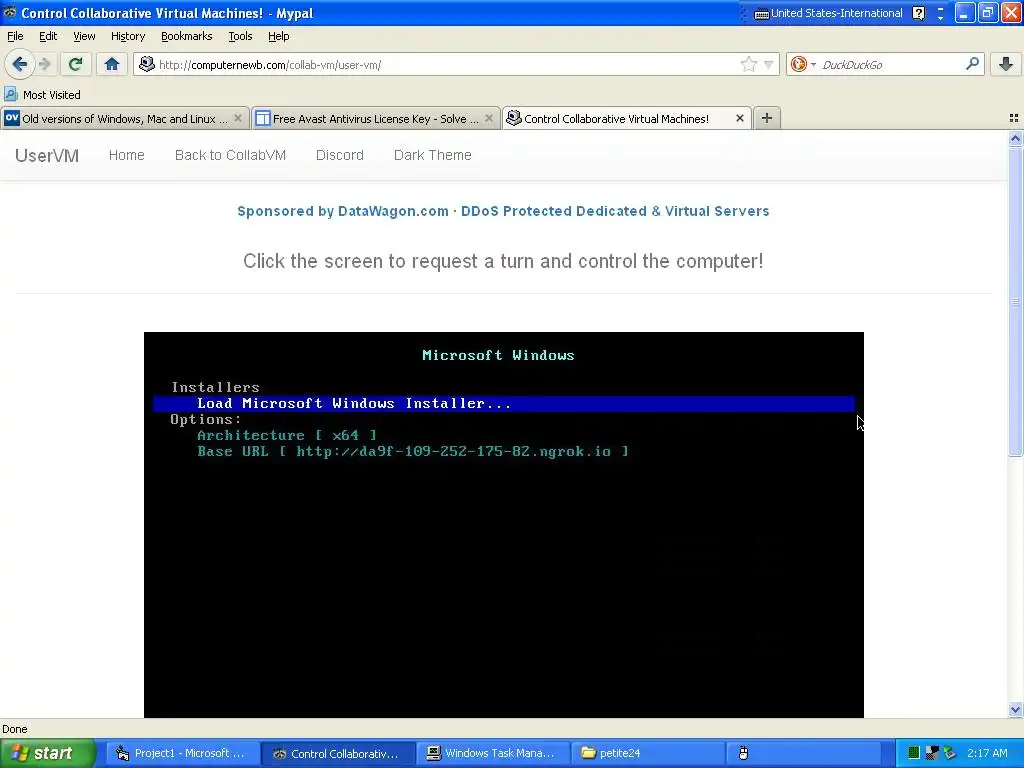Reload the page with the refresh icon
The height and width of the screenshot is (768, 1024).
(75, 64)
